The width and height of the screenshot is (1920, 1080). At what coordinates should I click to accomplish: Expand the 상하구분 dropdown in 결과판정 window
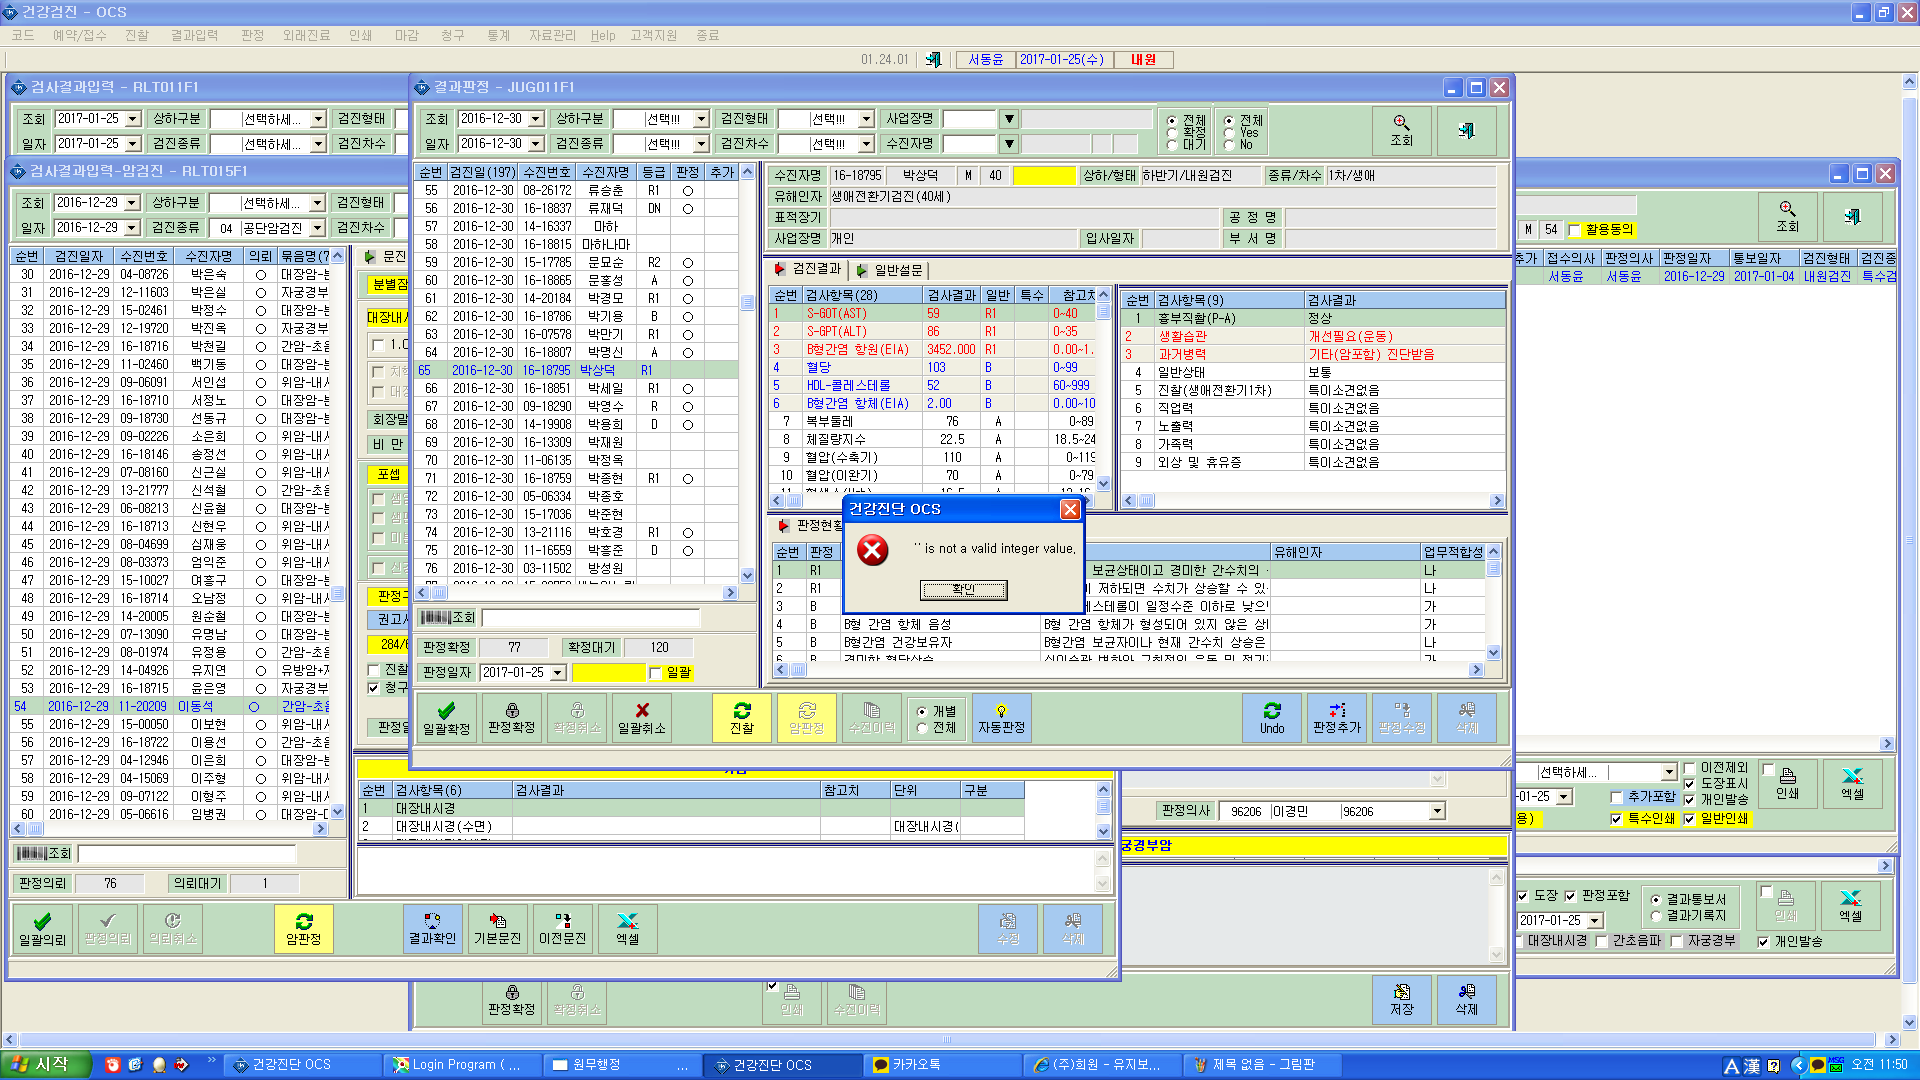(701, 119)
